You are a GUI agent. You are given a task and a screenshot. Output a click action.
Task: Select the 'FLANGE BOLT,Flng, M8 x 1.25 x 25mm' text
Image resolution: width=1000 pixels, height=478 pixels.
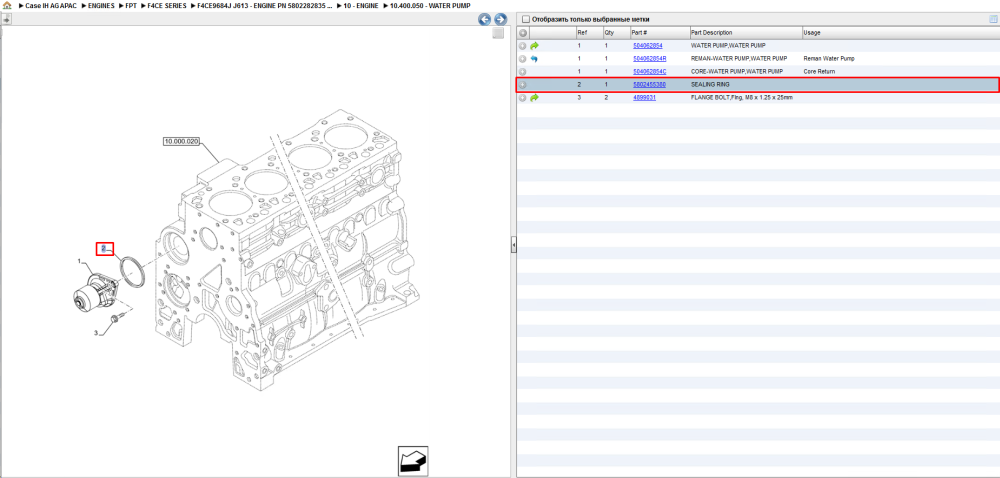tap(742, 98)
